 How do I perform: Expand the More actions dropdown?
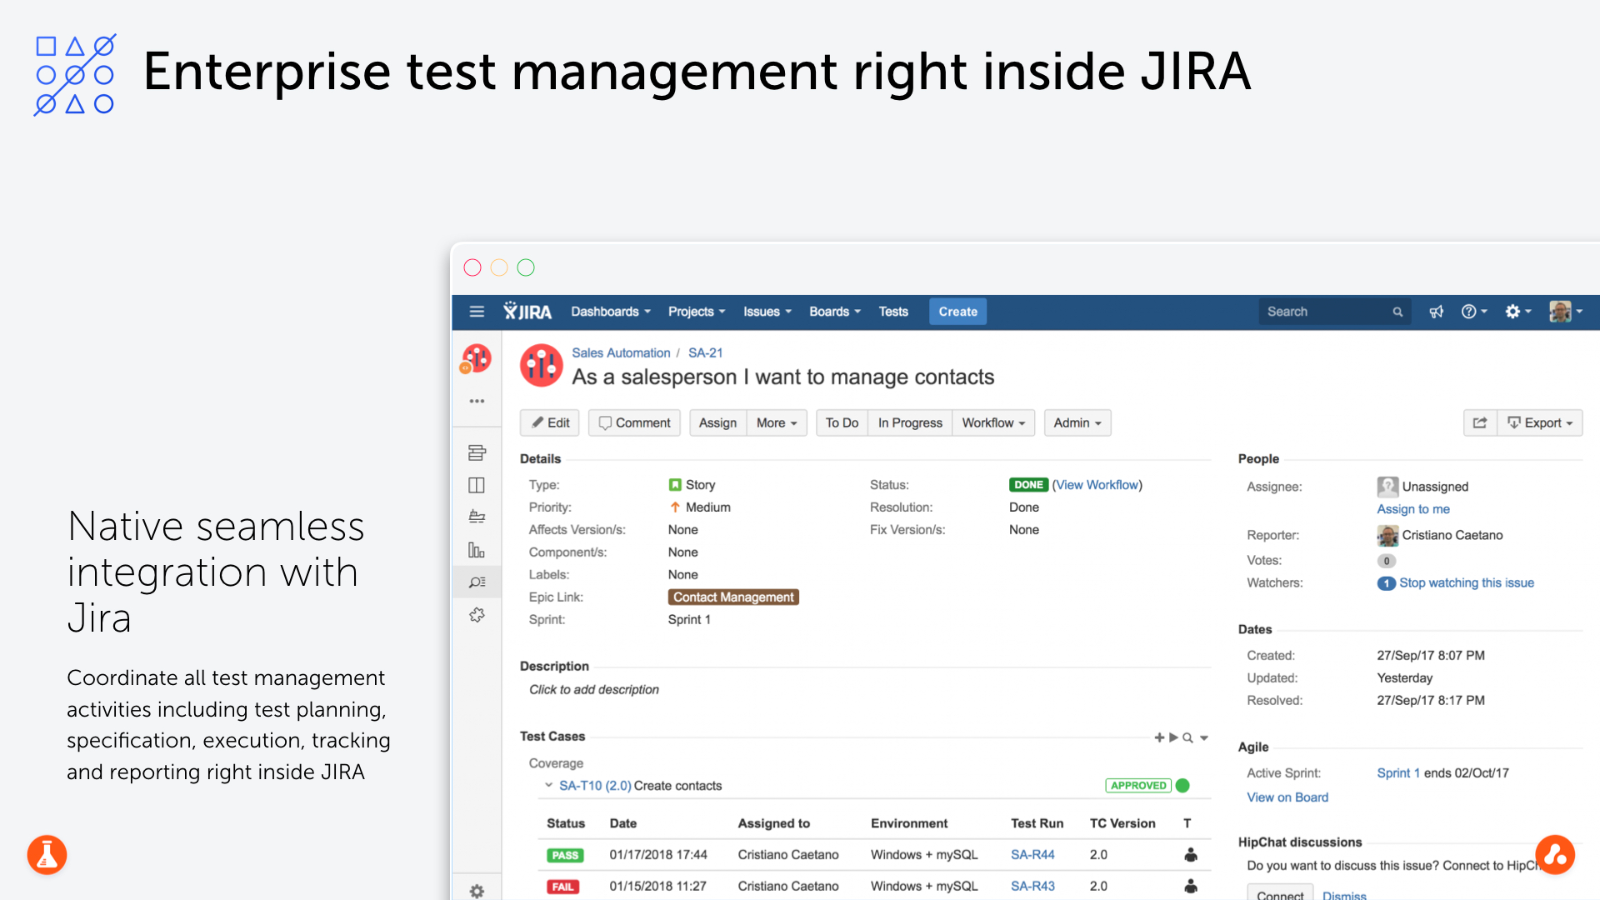point(777,423)
